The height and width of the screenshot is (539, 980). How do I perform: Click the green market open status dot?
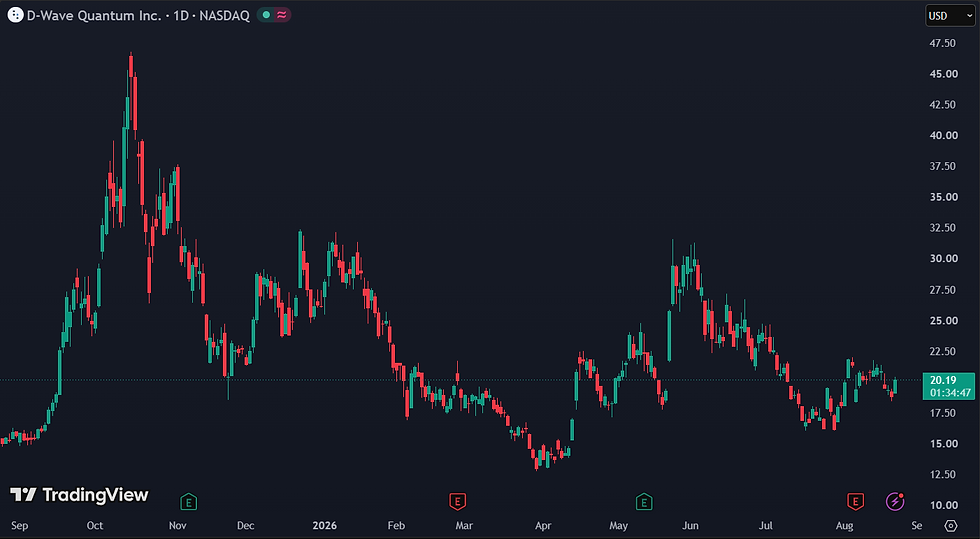tap(266, 15)
